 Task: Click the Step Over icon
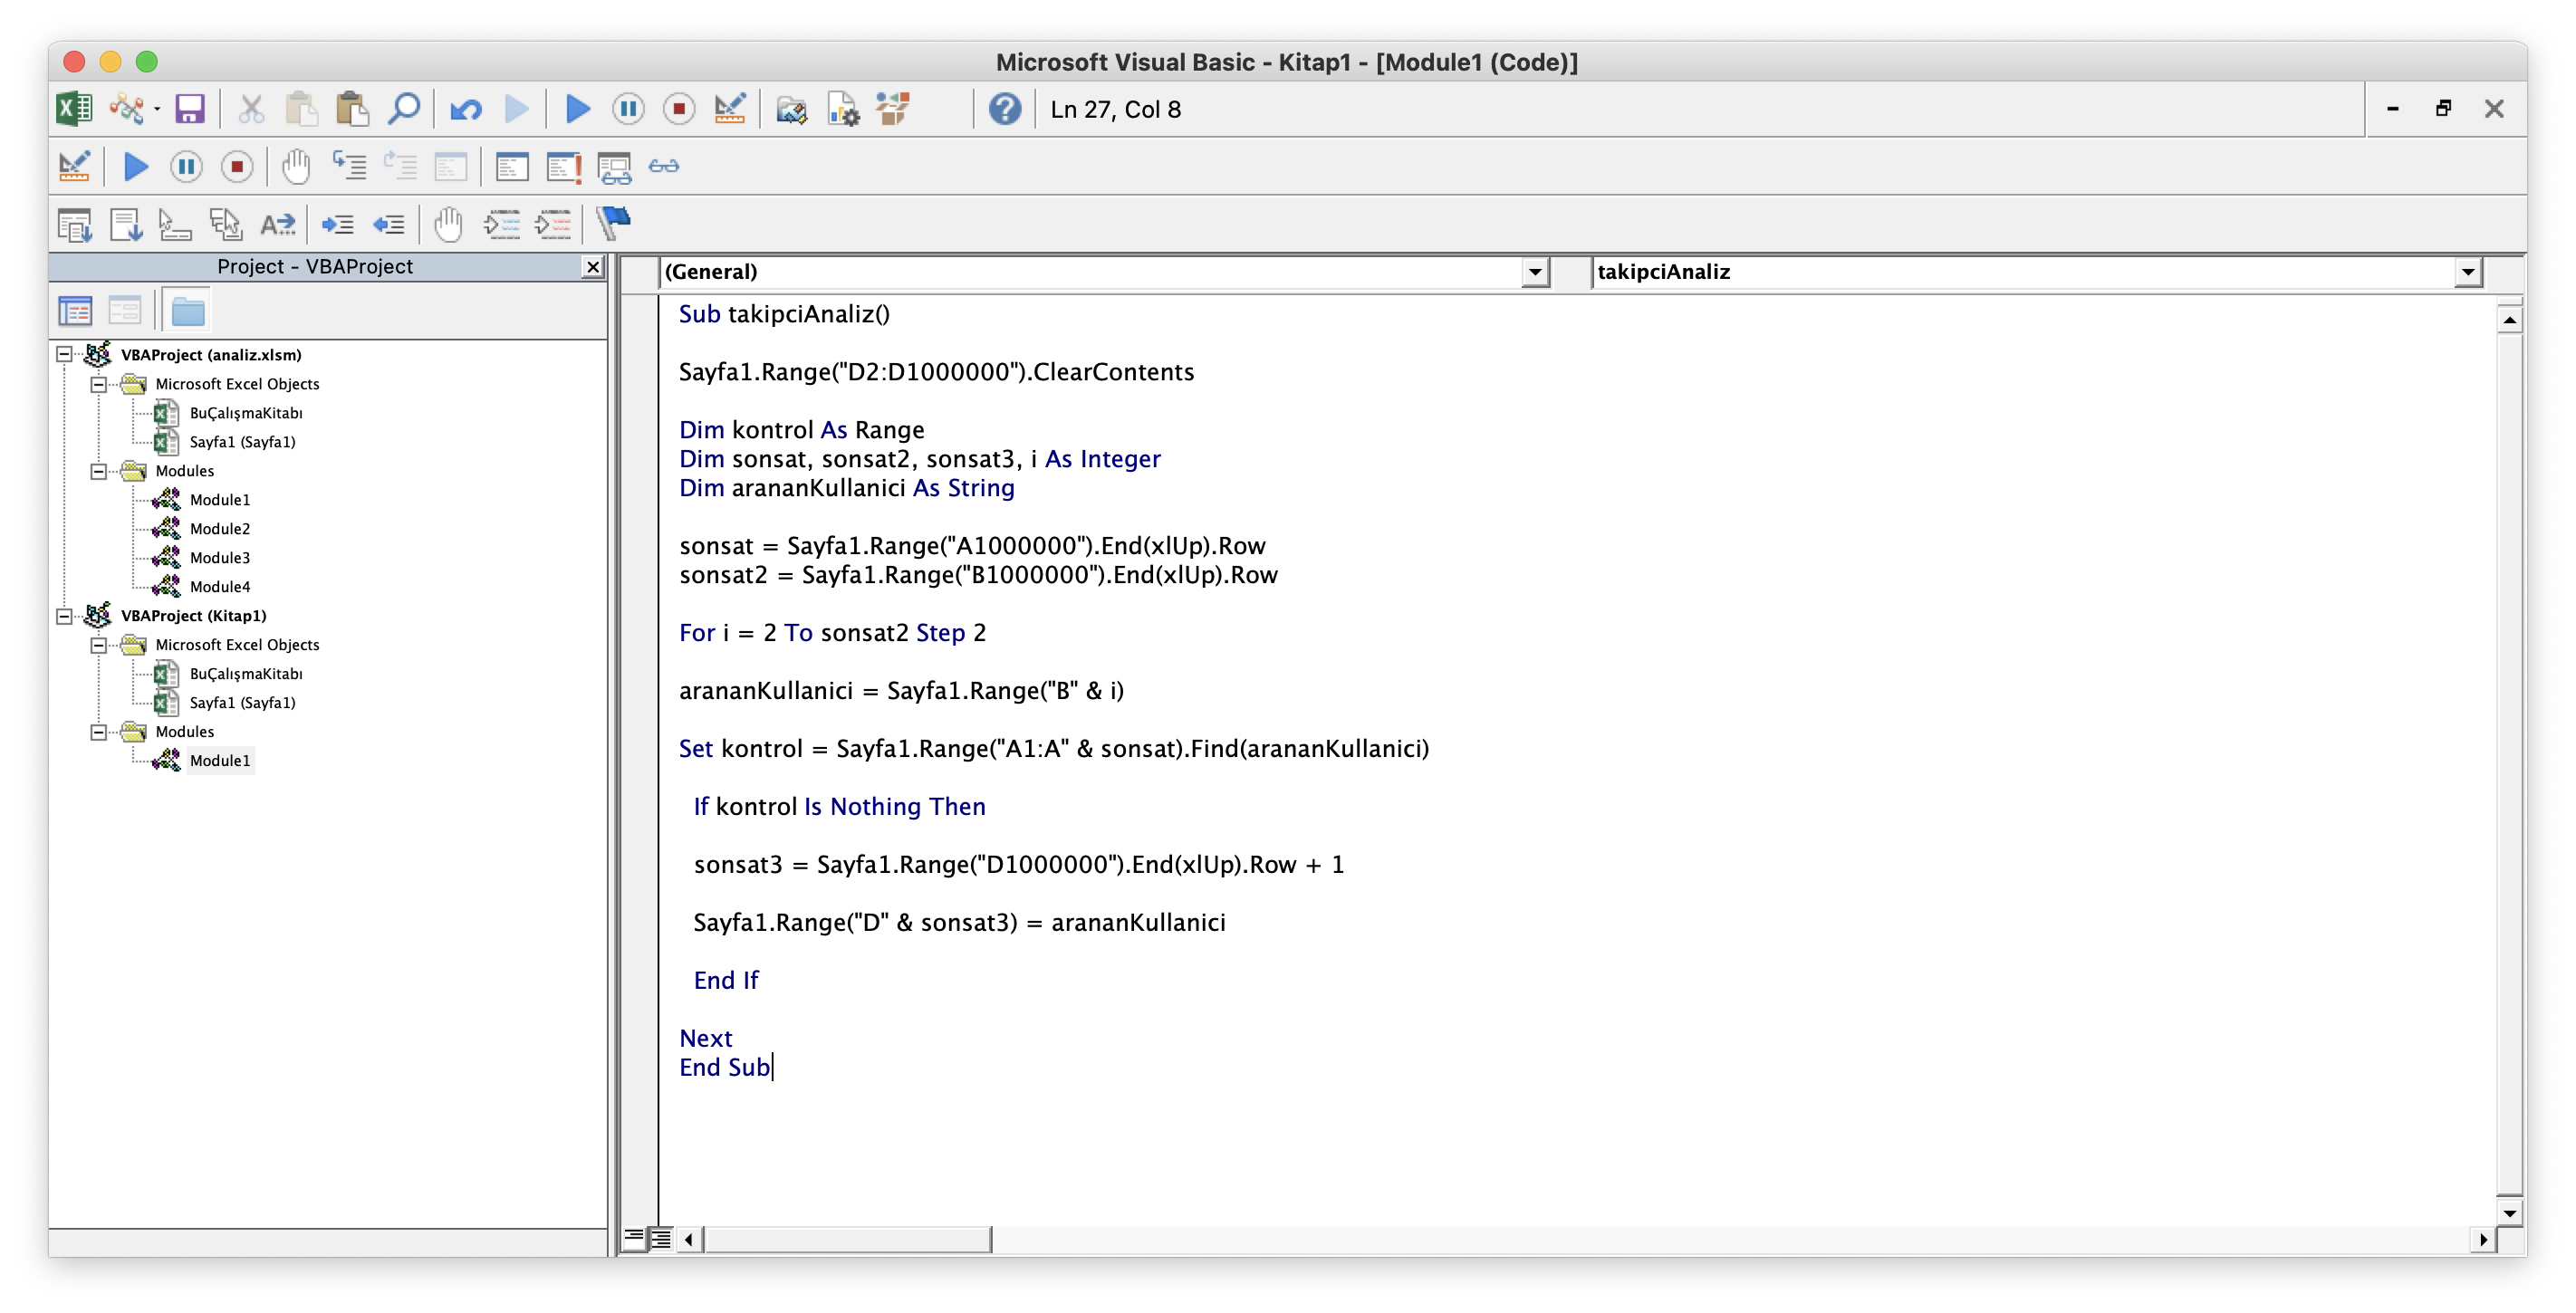[400, 166]
